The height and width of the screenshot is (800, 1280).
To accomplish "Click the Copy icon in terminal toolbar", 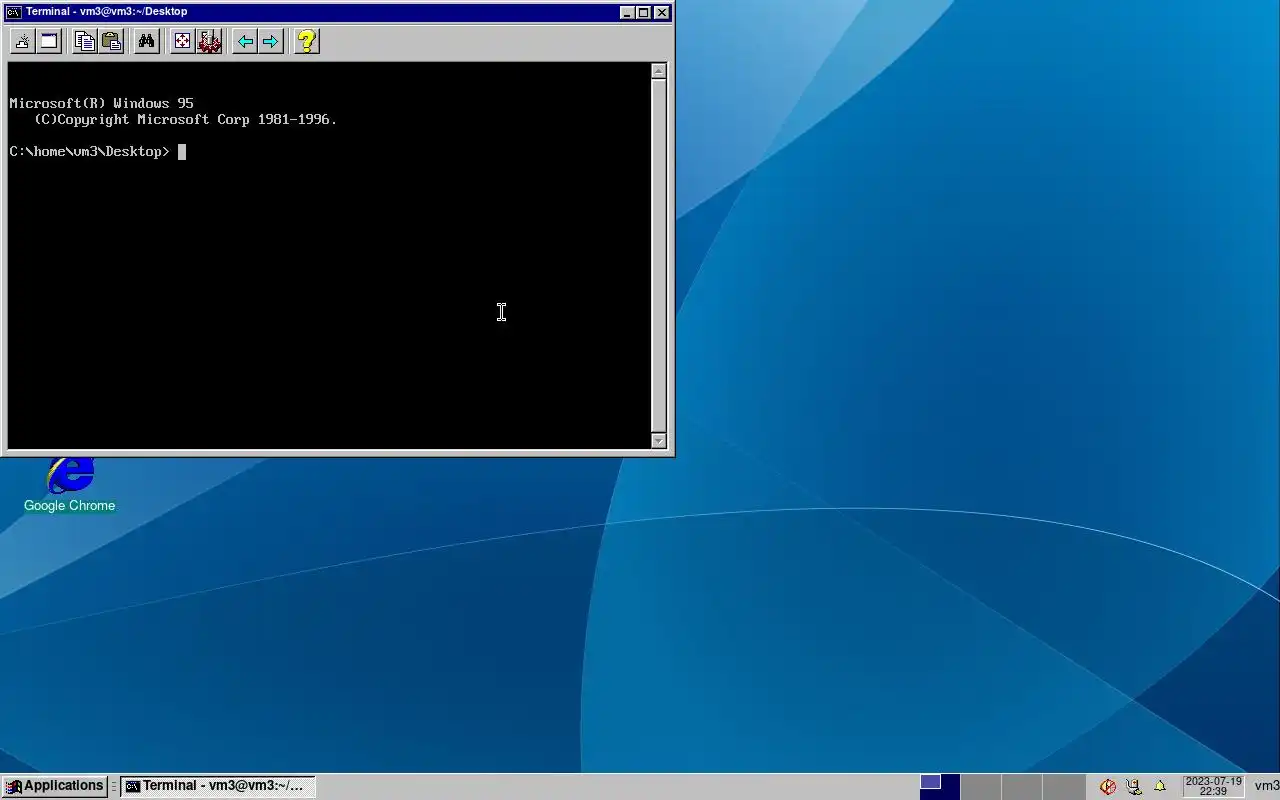I will (85, 41).
